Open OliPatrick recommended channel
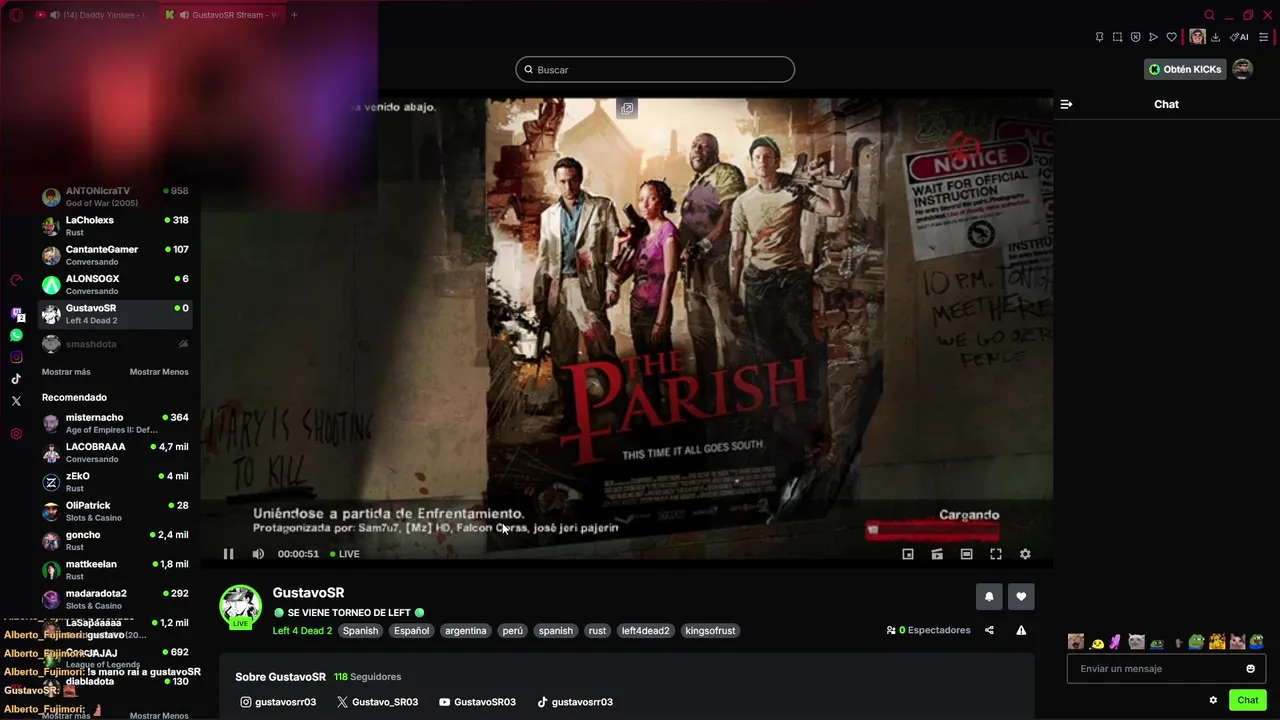Image resolution: width=1280 pixels, height=720 pixels. (115, 511)
